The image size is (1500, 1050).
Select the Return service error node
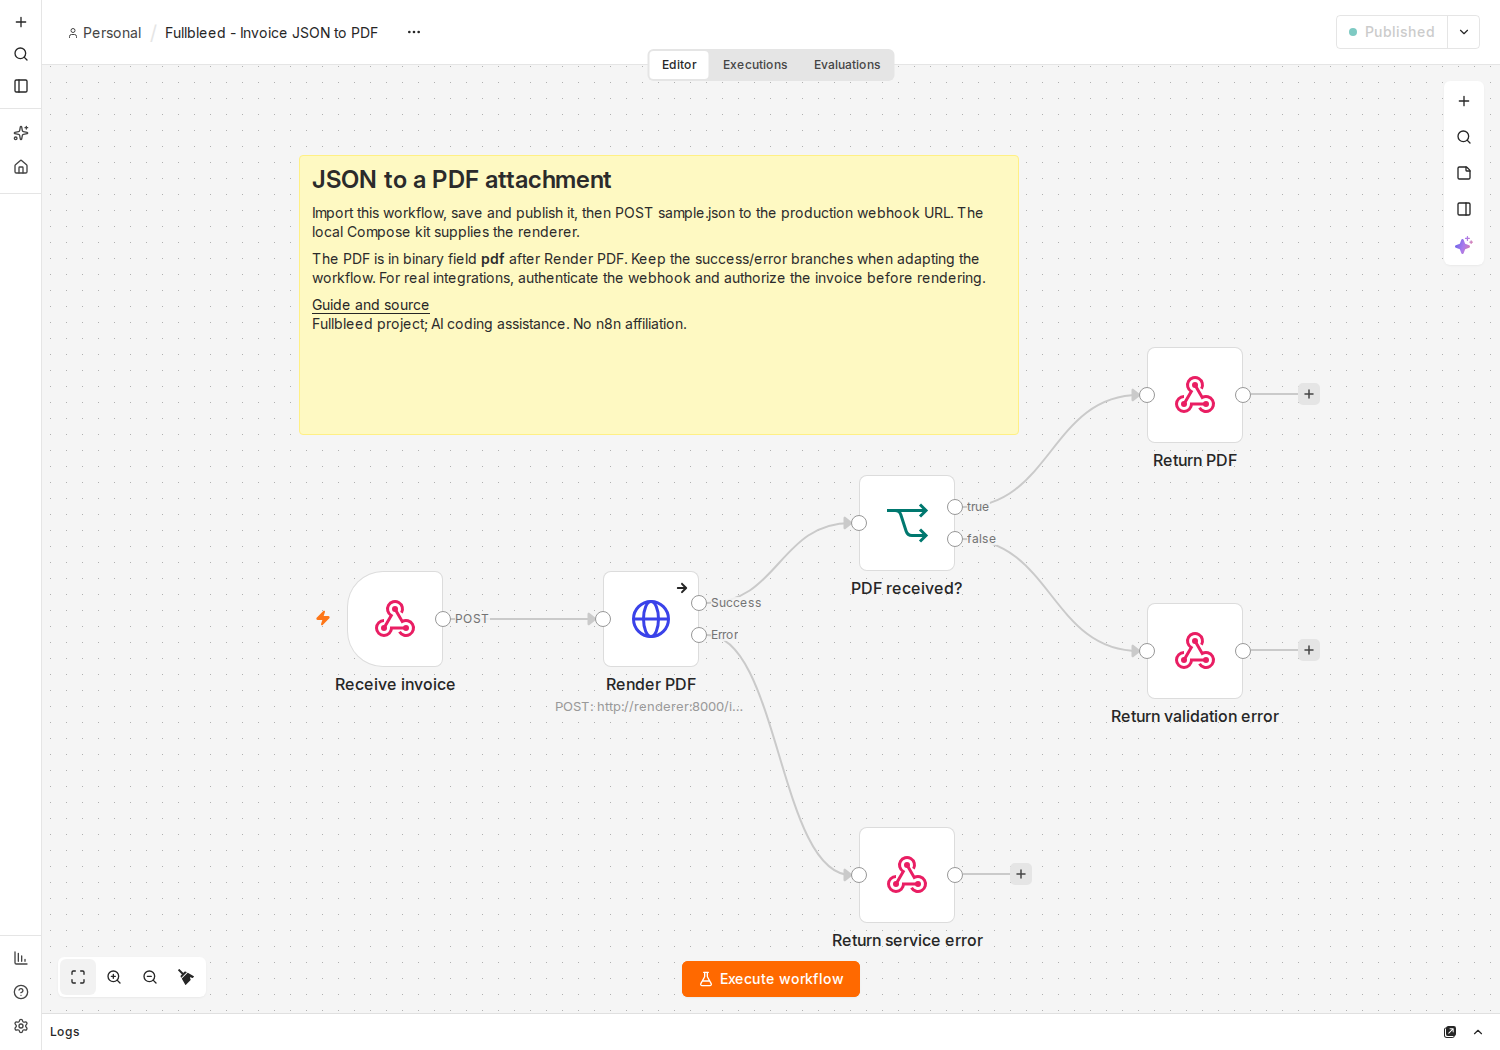coord(907,875)
